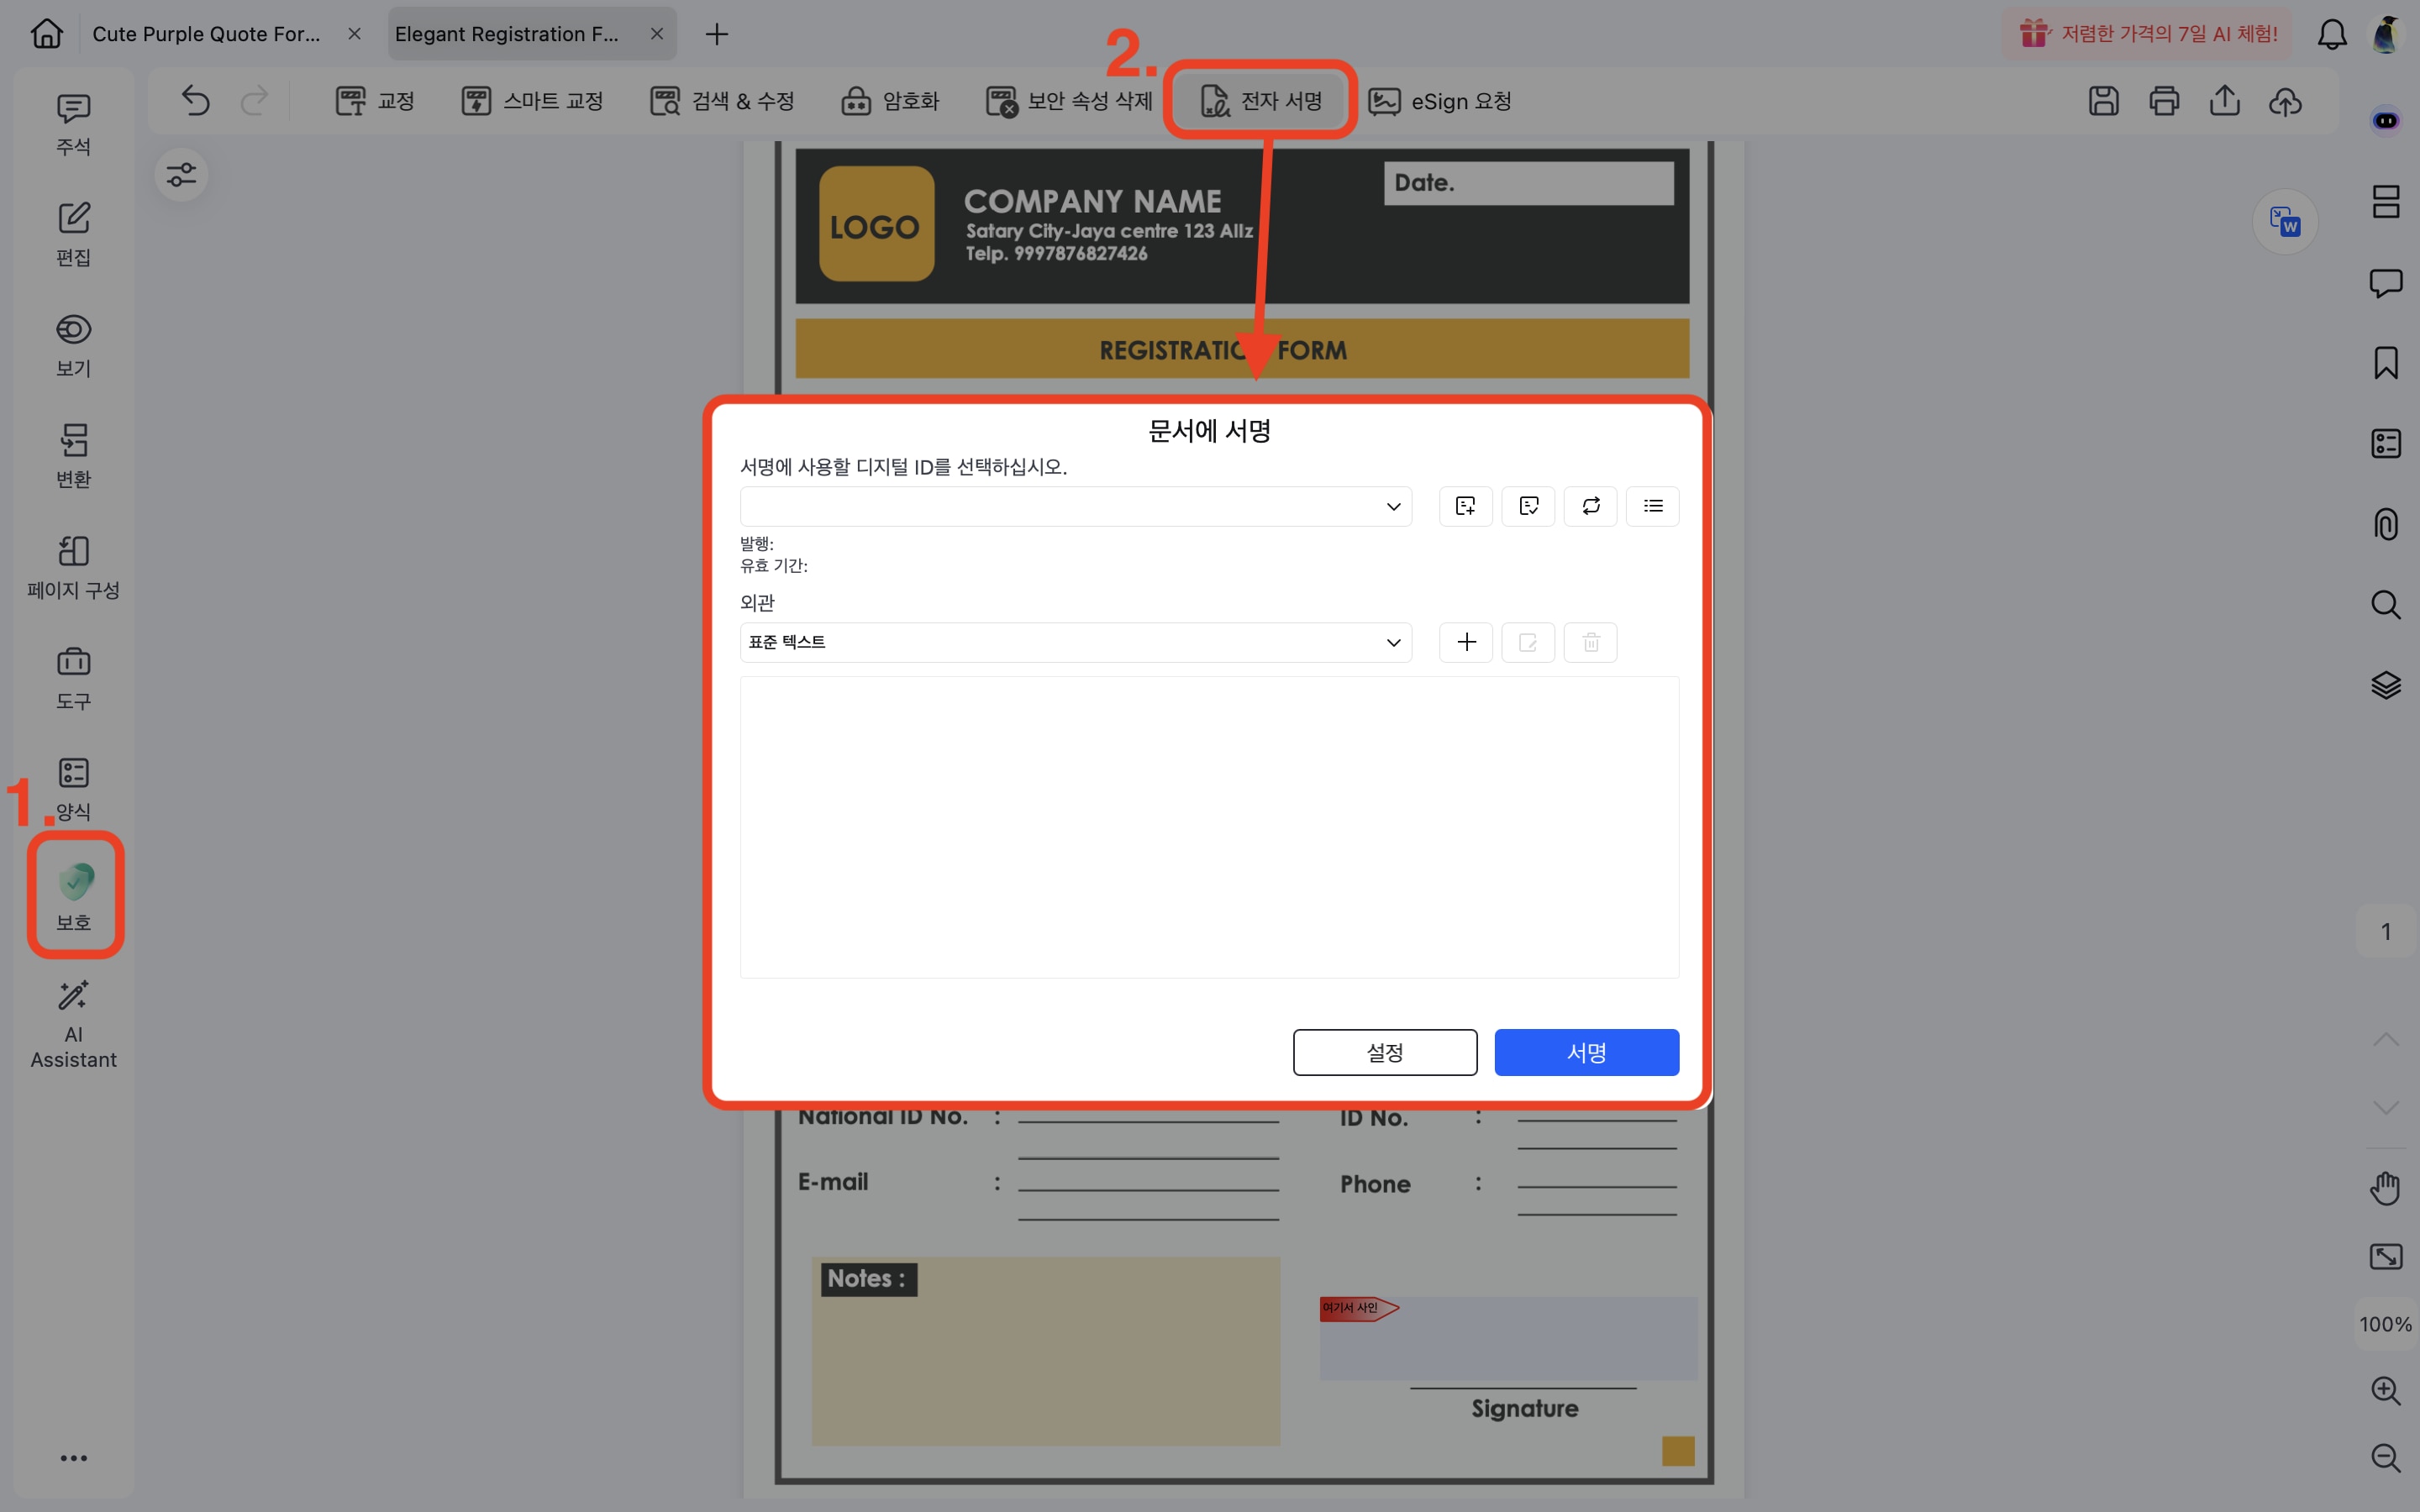Viewport: 2420px width, 1512px height.
Task: Toggle the hand pan tool
Action: point(2385,1188)
